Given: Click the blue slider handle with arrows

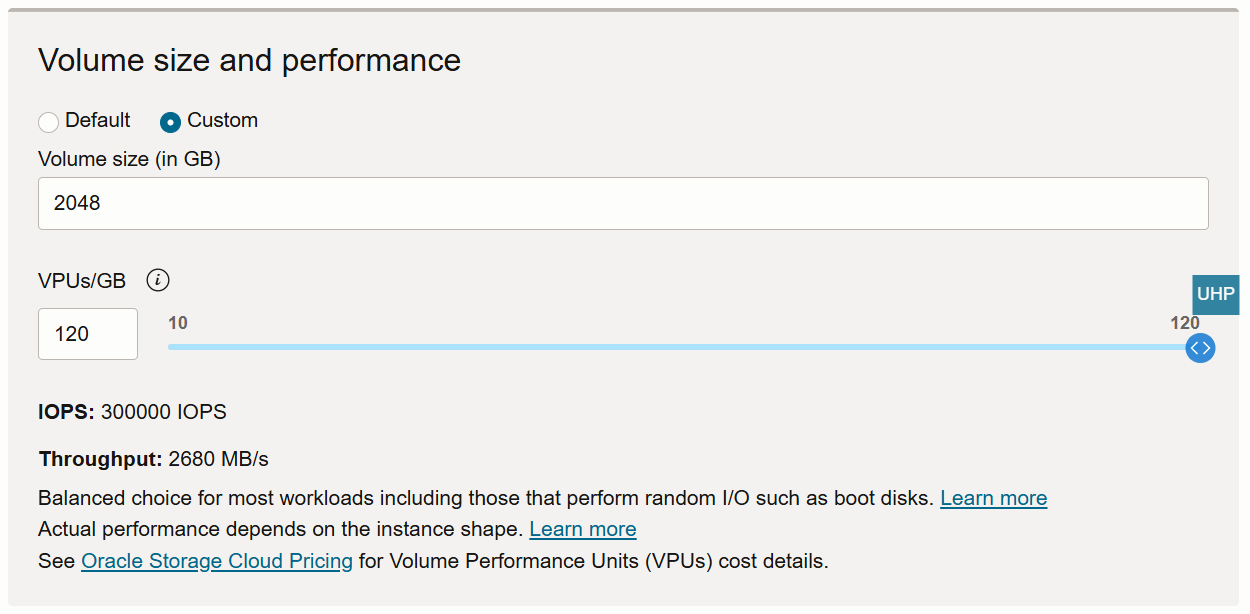Looking at the screenshot, I should click(1200, 348).
